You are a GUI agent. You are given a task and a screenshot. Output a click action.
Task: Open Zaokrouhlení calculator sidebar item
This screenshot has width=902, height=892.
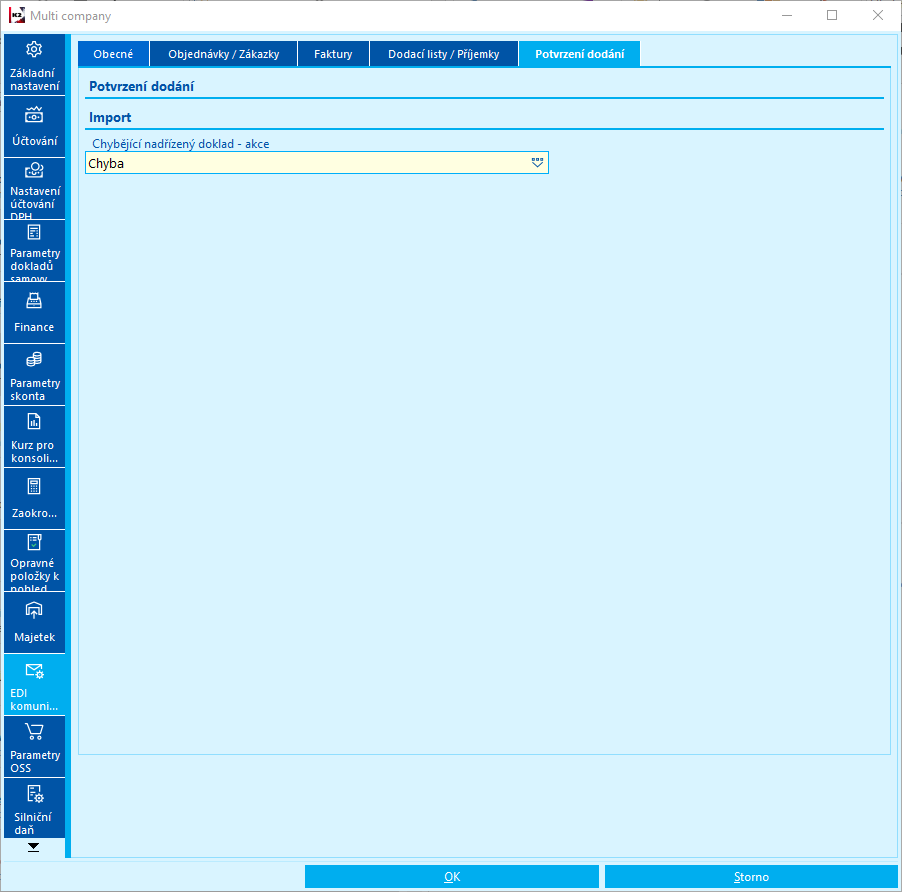tap(35, 499)
